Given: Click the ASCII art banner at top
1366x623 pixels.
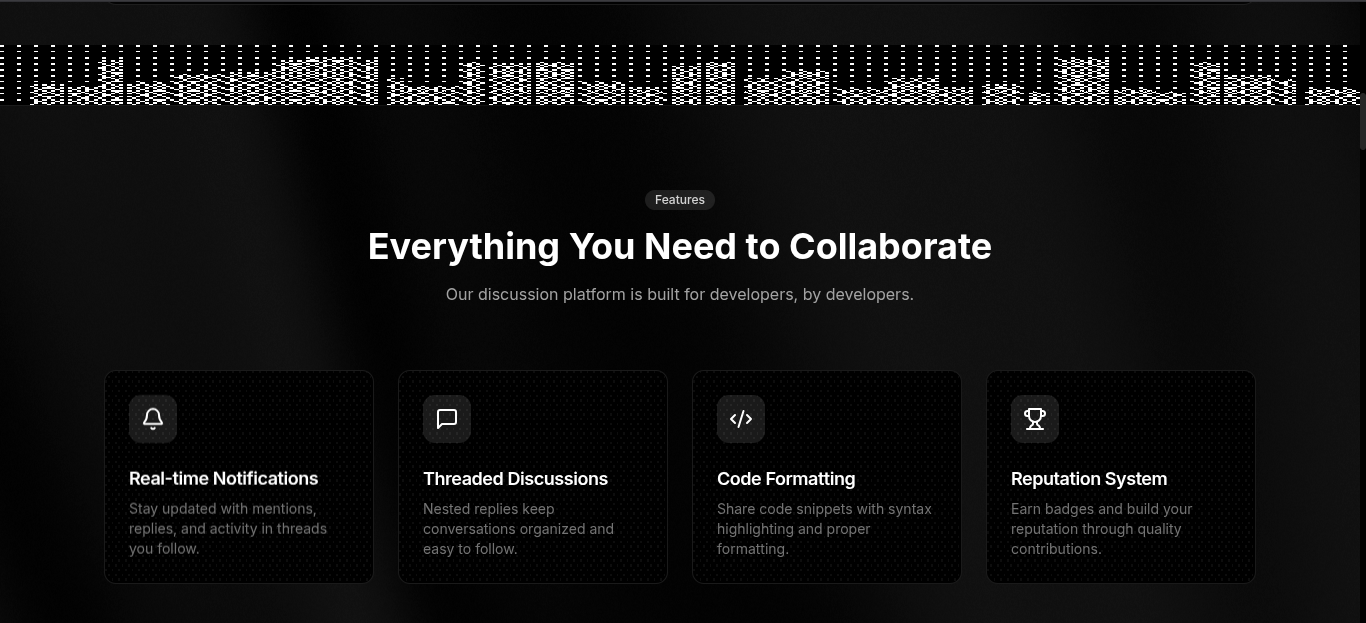Looking at the screenshot, I should coord(683,73).
